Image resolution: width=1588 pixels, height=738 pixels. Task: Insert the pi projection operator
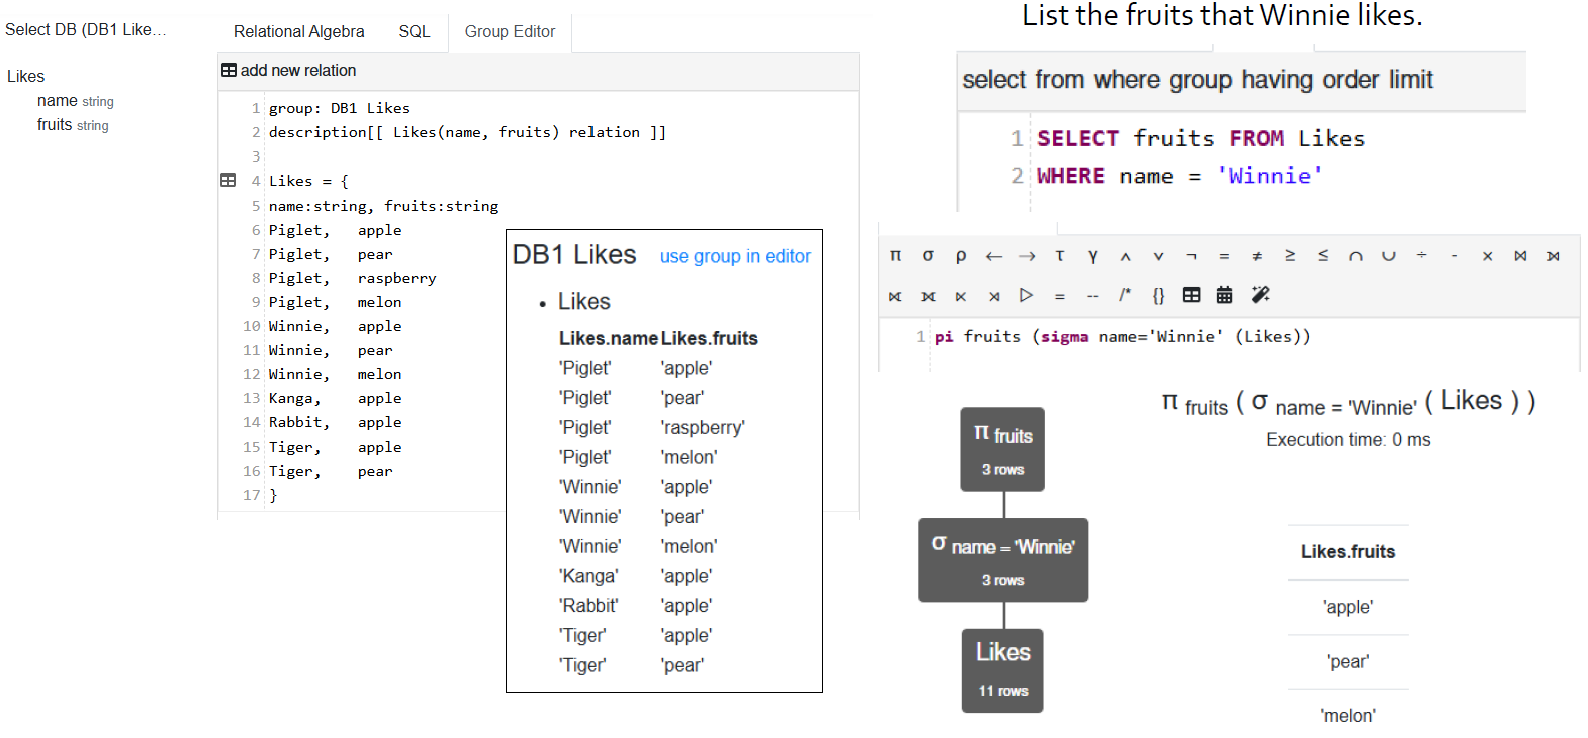coord(895,256)
